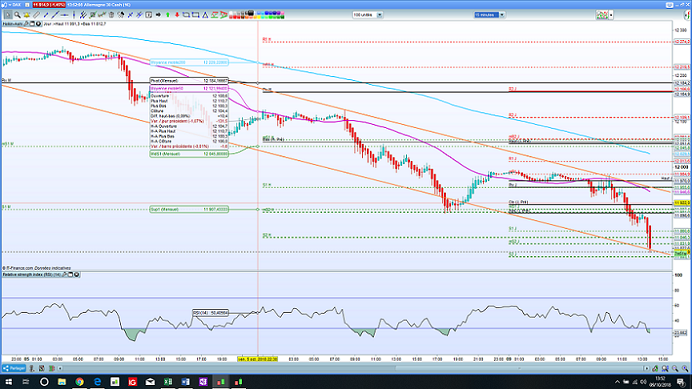This screenshot has height=389, width=692.
Task: Select the vertical line drawing tool
Action: point(74,15)
